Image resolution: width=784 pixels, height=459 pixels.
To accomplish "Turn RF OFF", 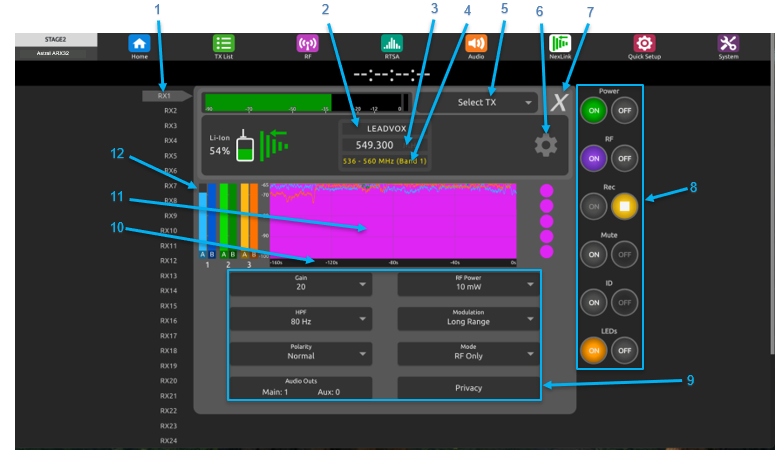I will point(624,158).
